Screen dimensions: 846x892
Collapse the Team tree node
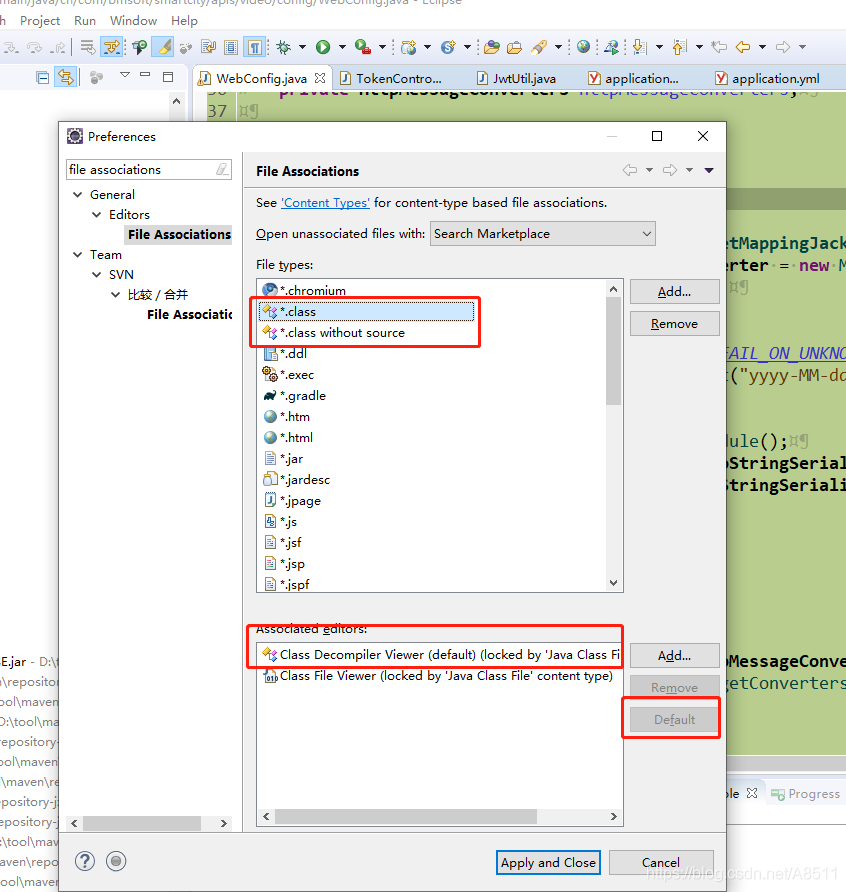[x=78, y=255]
